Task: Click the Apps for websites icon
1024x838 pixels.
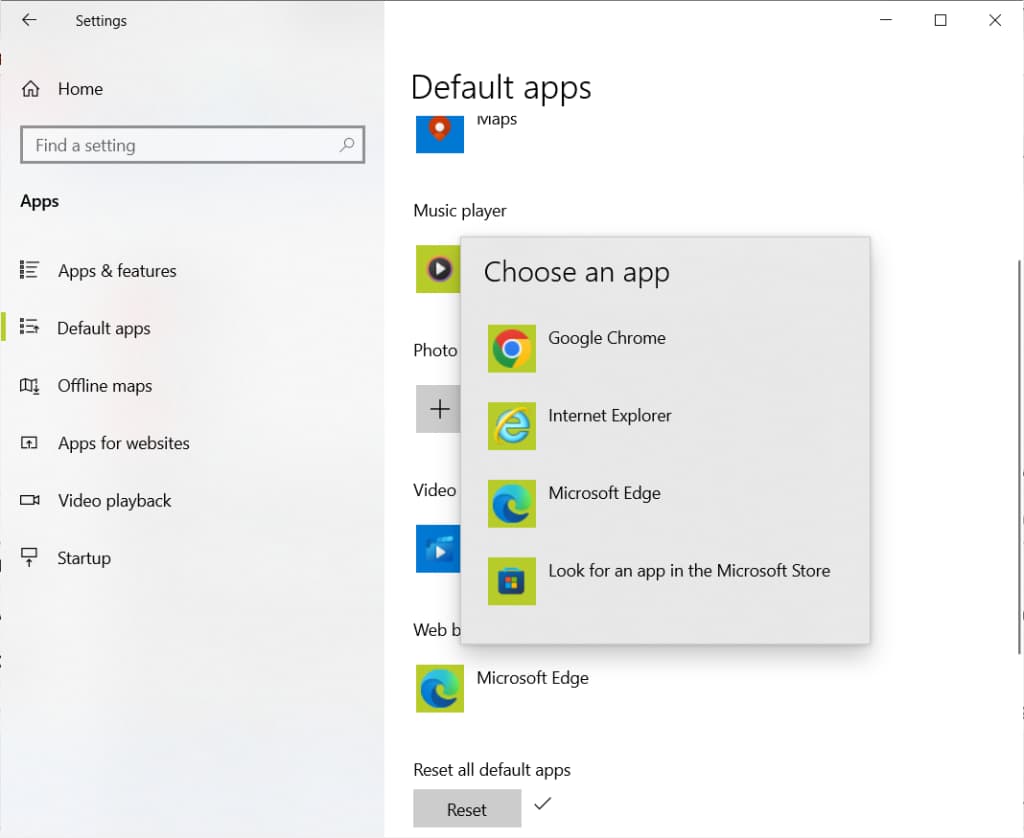Action: 29,443
